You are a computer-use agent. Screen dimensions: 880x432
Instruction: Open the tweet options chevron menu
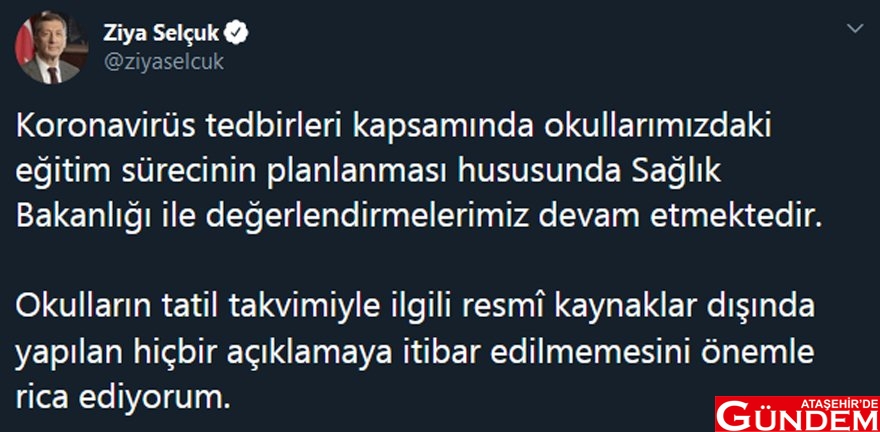click(x=854, y=29)
